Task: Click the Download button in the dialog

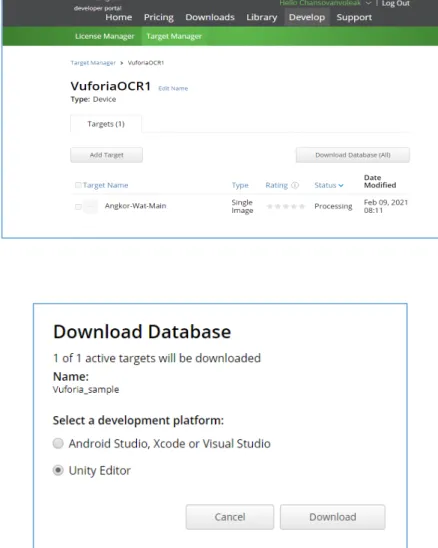Action: (332, 517)
